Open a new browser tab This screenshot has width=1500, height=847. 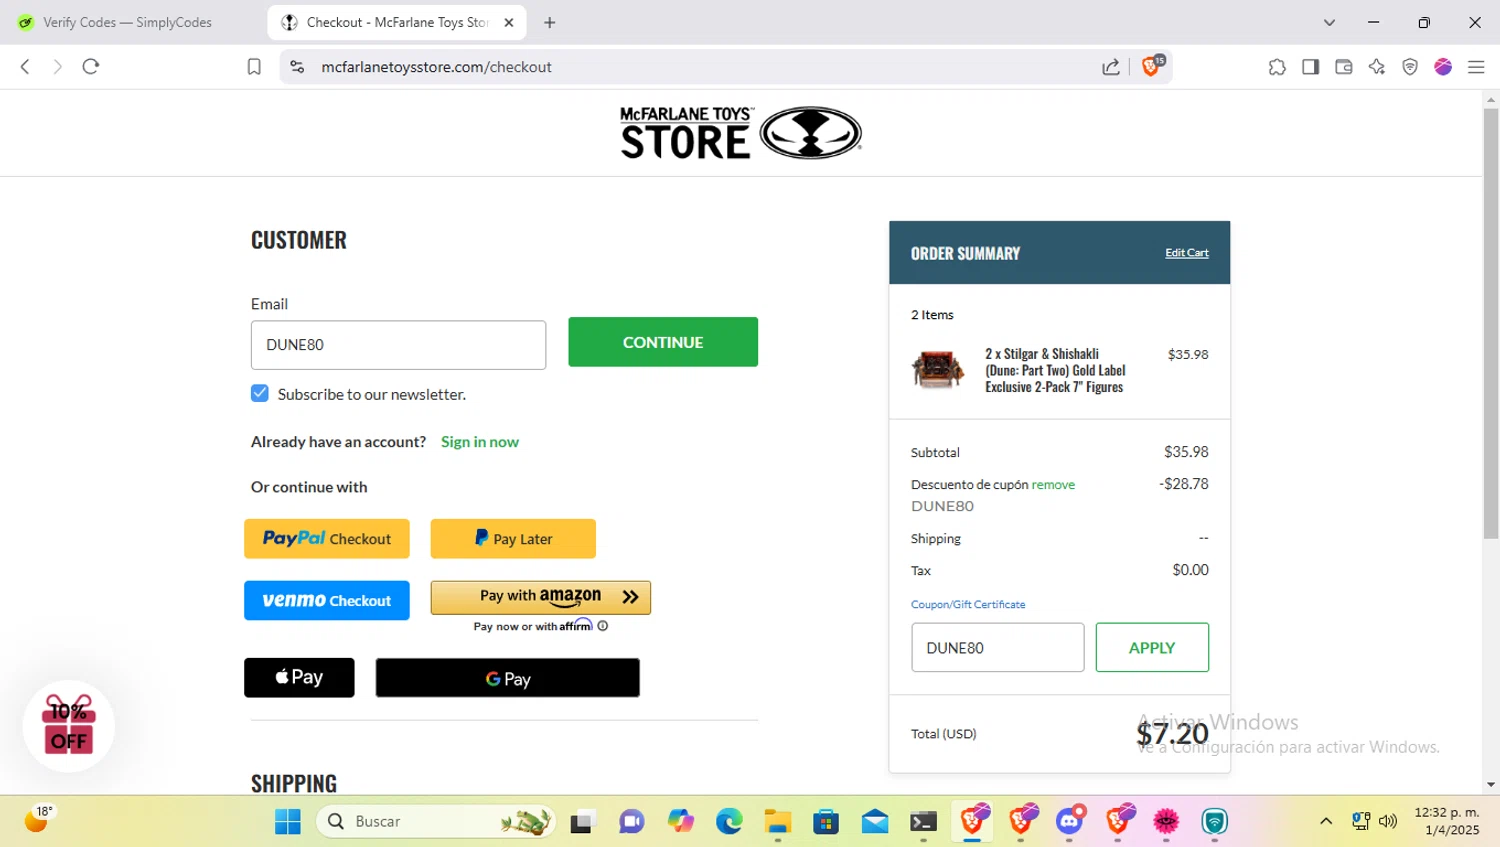[x=549, y=22]
